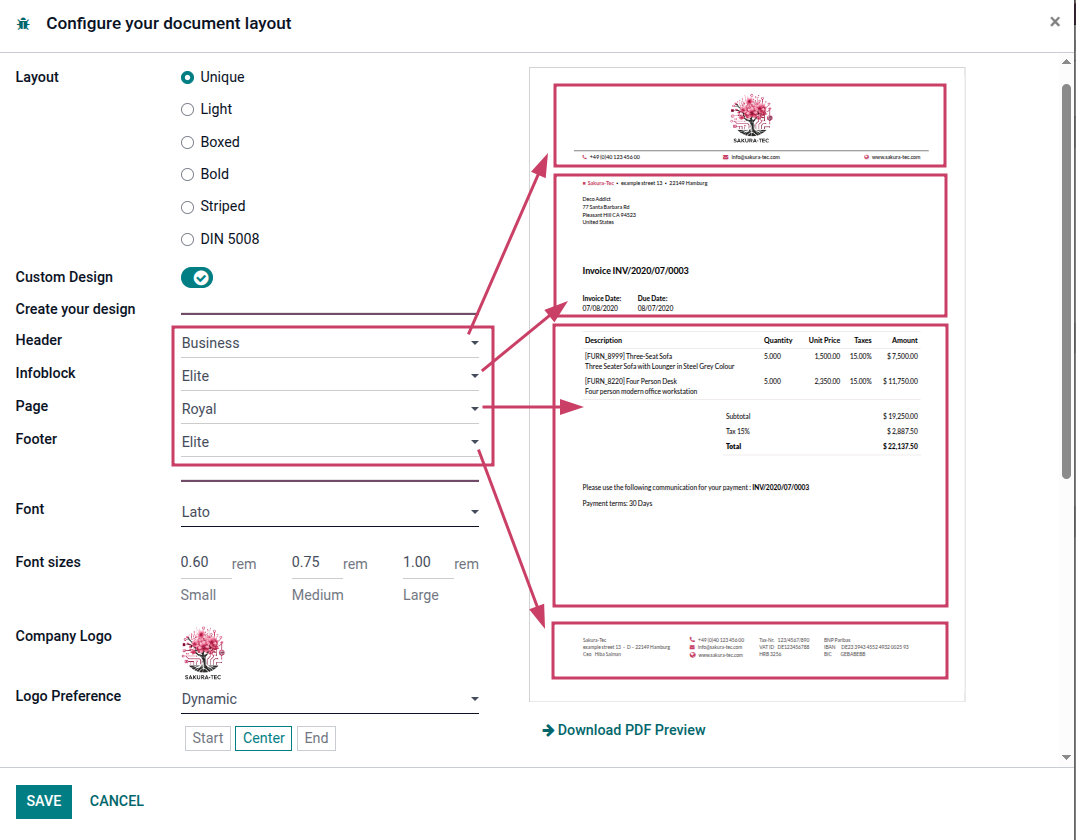The image size is (1076, 840).
Task: Expand the Page dropdown showing Royal
Action: 330,409
